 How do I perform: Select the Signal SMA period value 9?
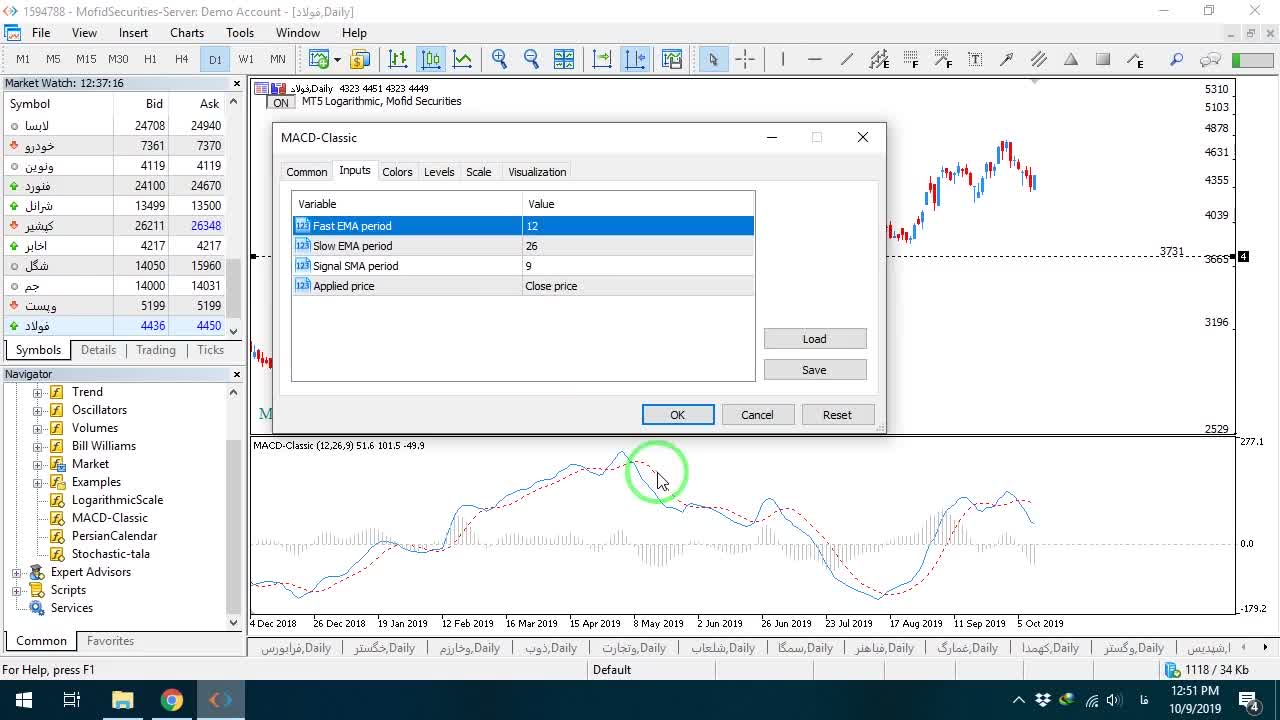(638, 266)
